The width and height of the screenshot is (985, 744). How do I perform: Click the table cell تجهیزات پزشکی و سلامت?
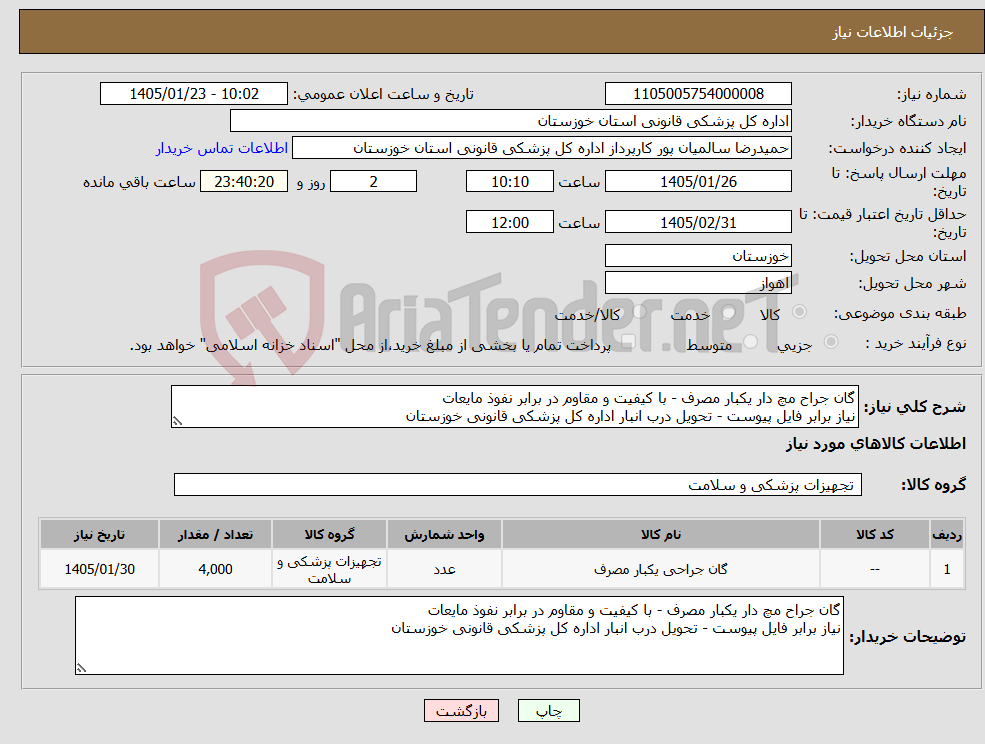point(329,569)
